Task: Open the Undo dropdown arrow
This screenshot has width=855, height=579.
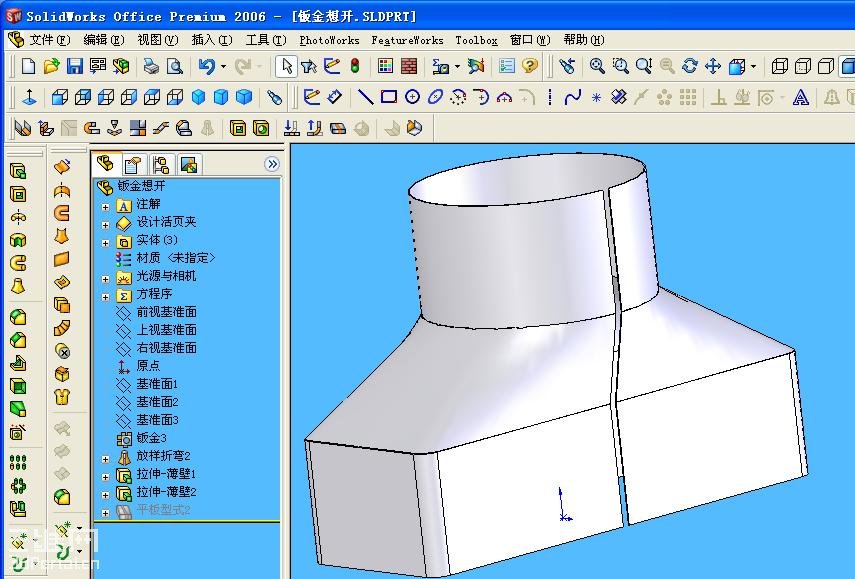Action: (x=224, y=67)
